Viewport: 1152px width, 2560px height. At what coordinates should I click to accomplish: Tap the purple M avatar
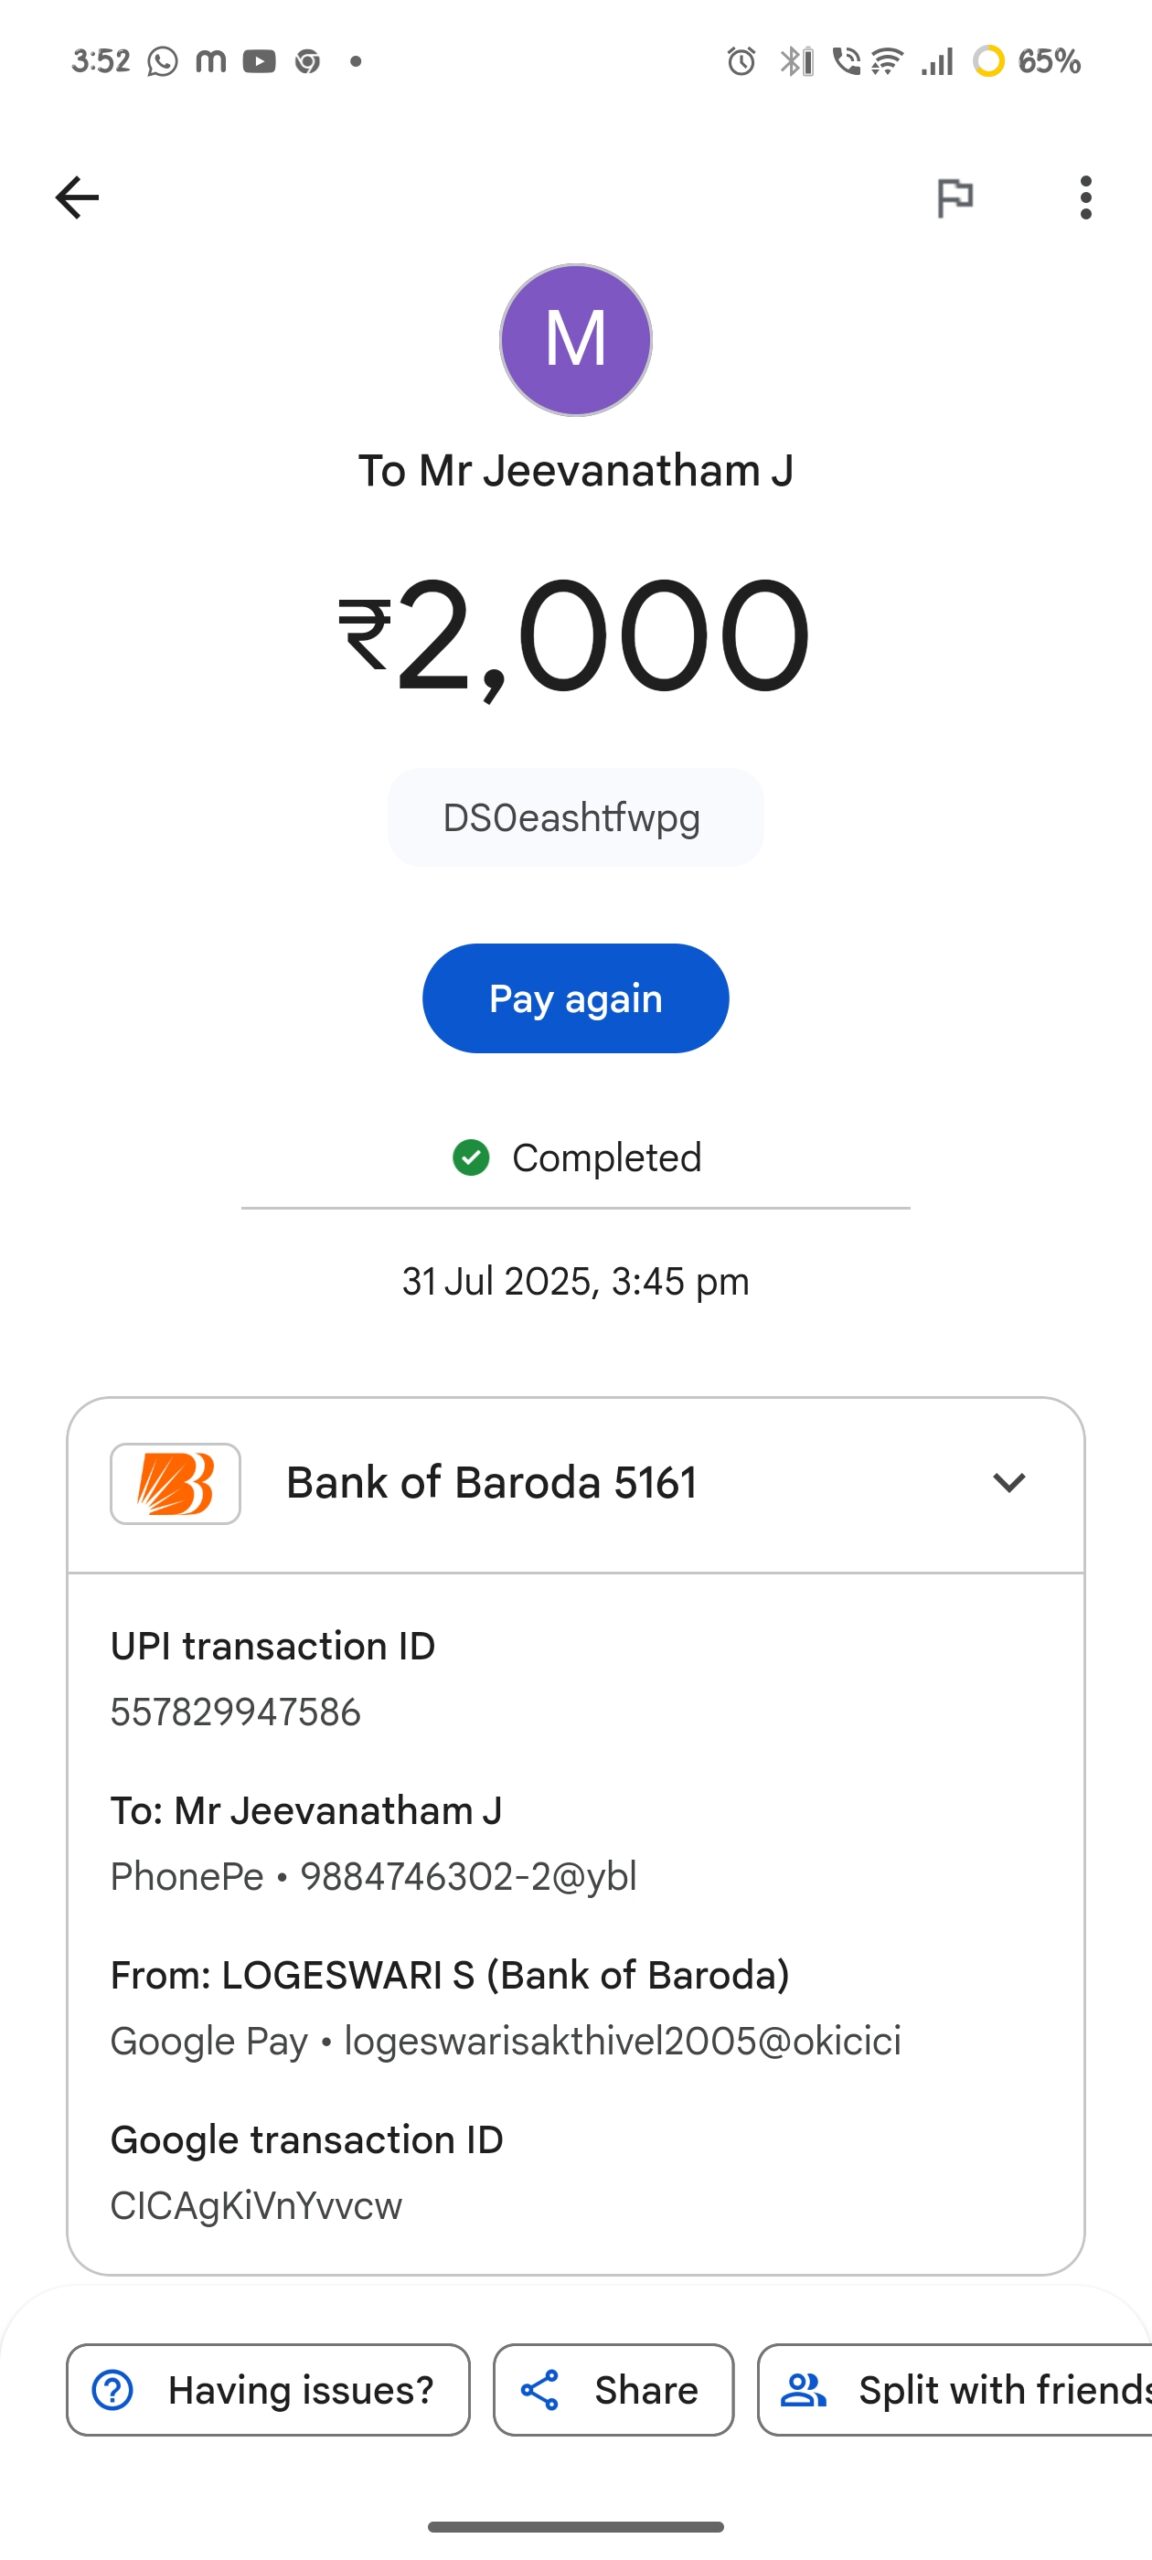(576, 340)
